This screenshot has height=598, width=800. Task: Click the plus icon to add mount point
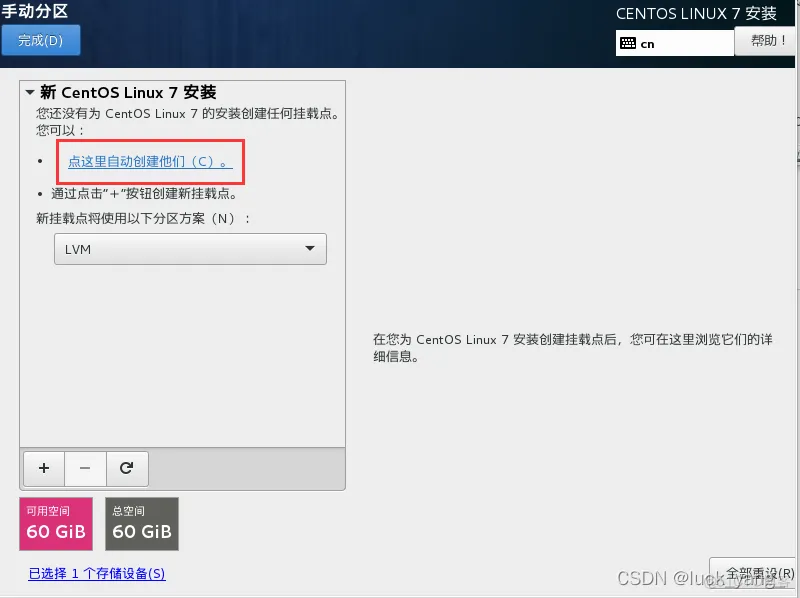(43, 468)
